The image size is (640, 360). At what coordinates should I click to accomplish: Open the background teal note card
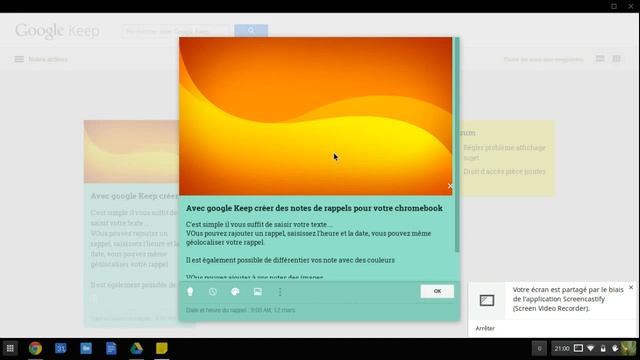[131, 223]
